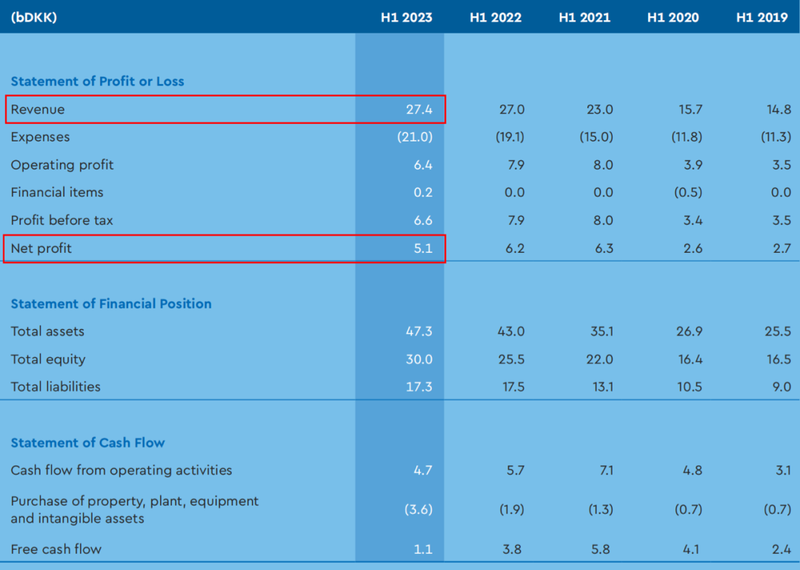Click the Operating profit row label

[62, 165]
